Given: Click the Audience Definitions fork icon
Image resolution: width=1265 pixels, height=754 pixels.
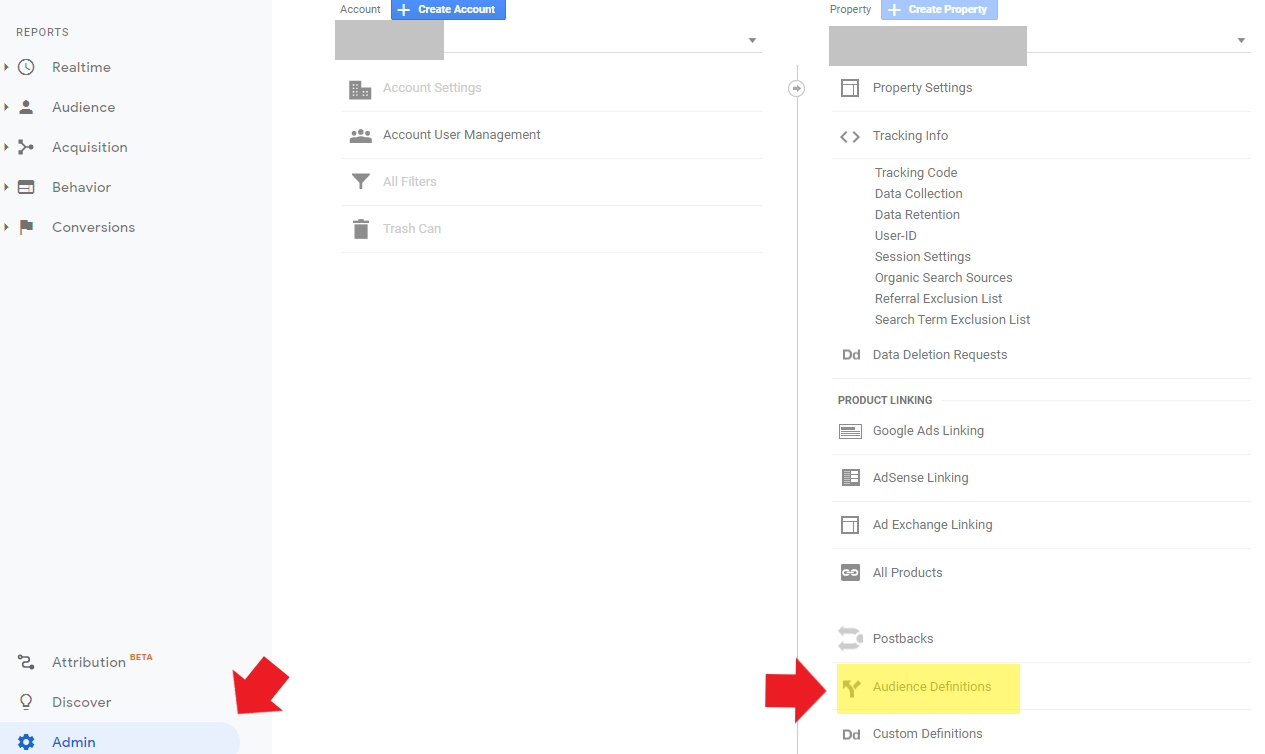Looking at the screenshot, I should [851, 687].
